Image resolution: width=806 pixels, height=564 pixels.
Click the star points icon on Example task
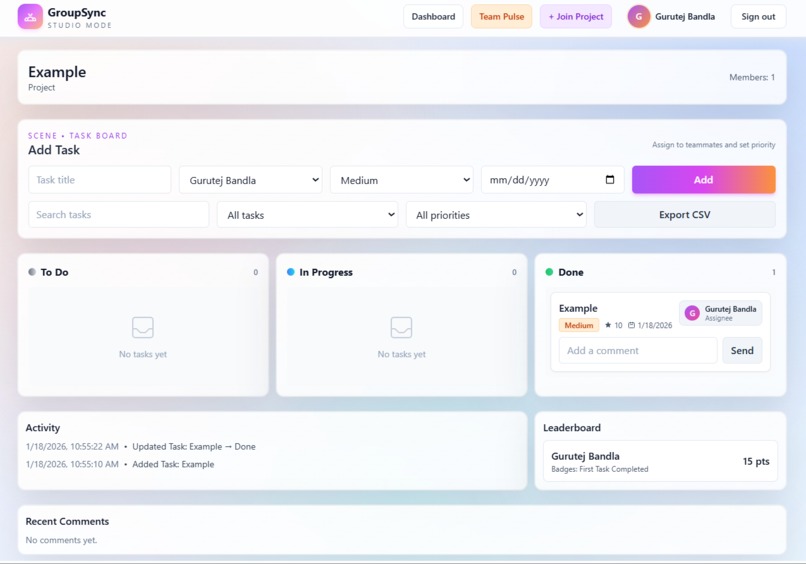608,325
